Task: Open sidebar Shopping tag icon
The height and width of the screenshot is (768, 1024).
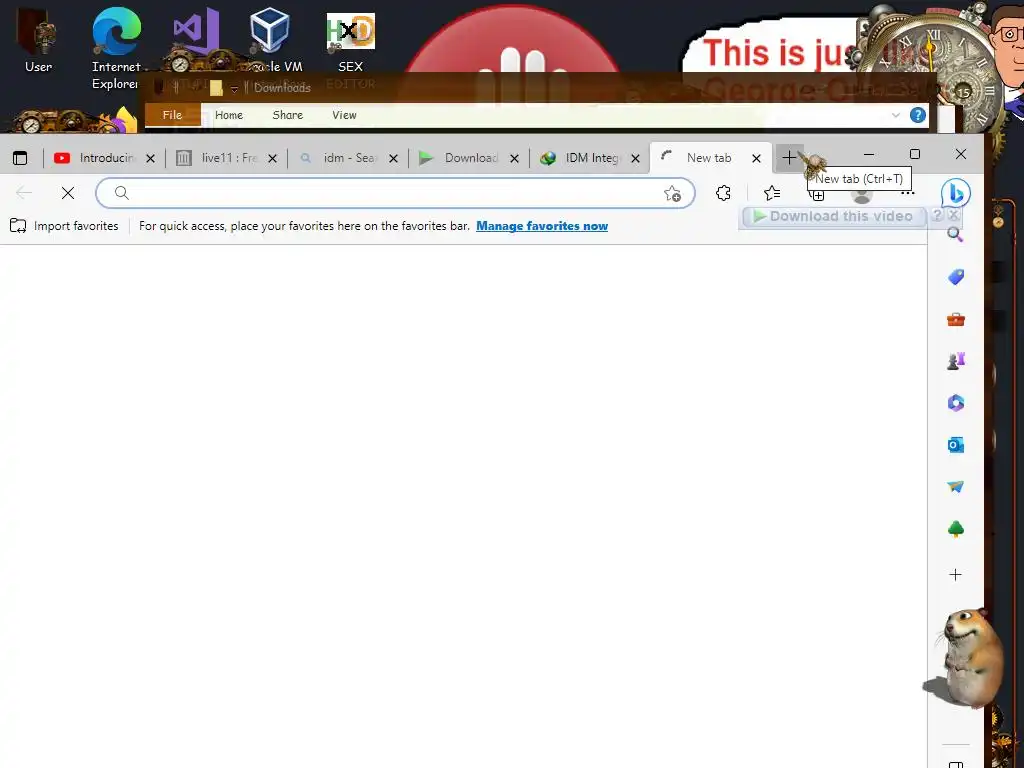Action: (x=955, y=277)
